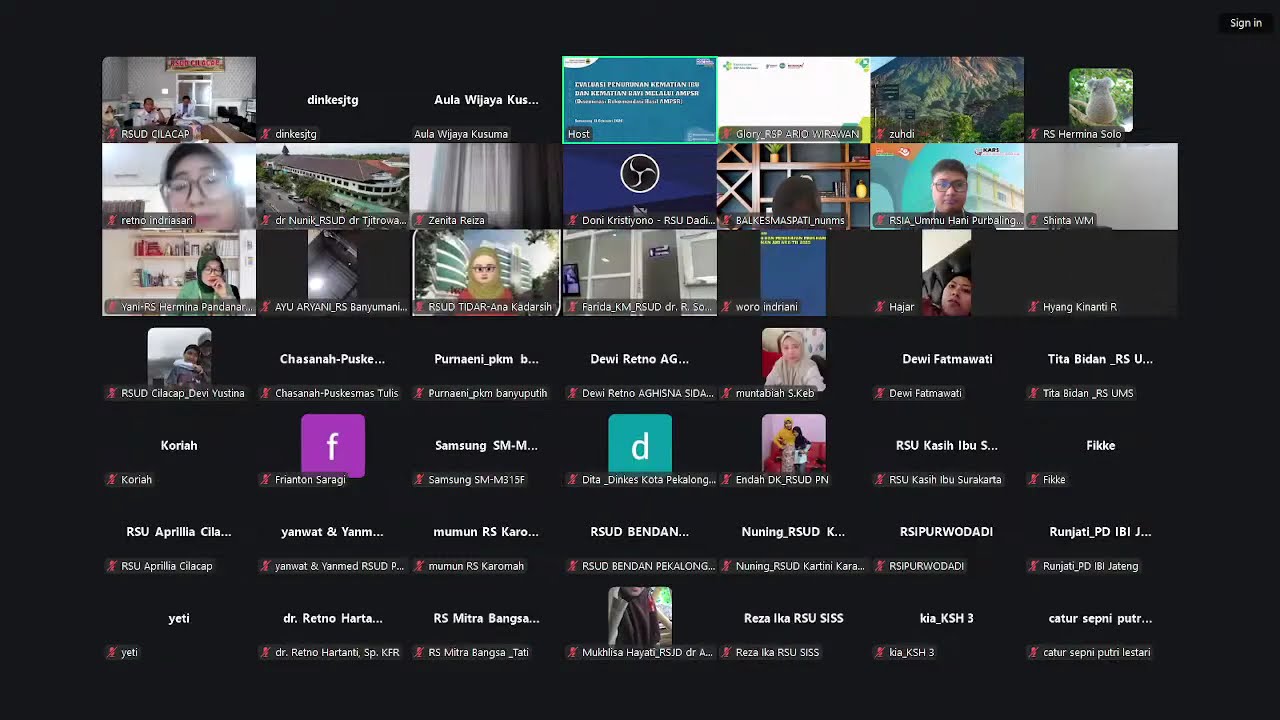Click muted mic icon beside woro indriani
Screen dimensions: 1280x720
[x=726, y=307]
